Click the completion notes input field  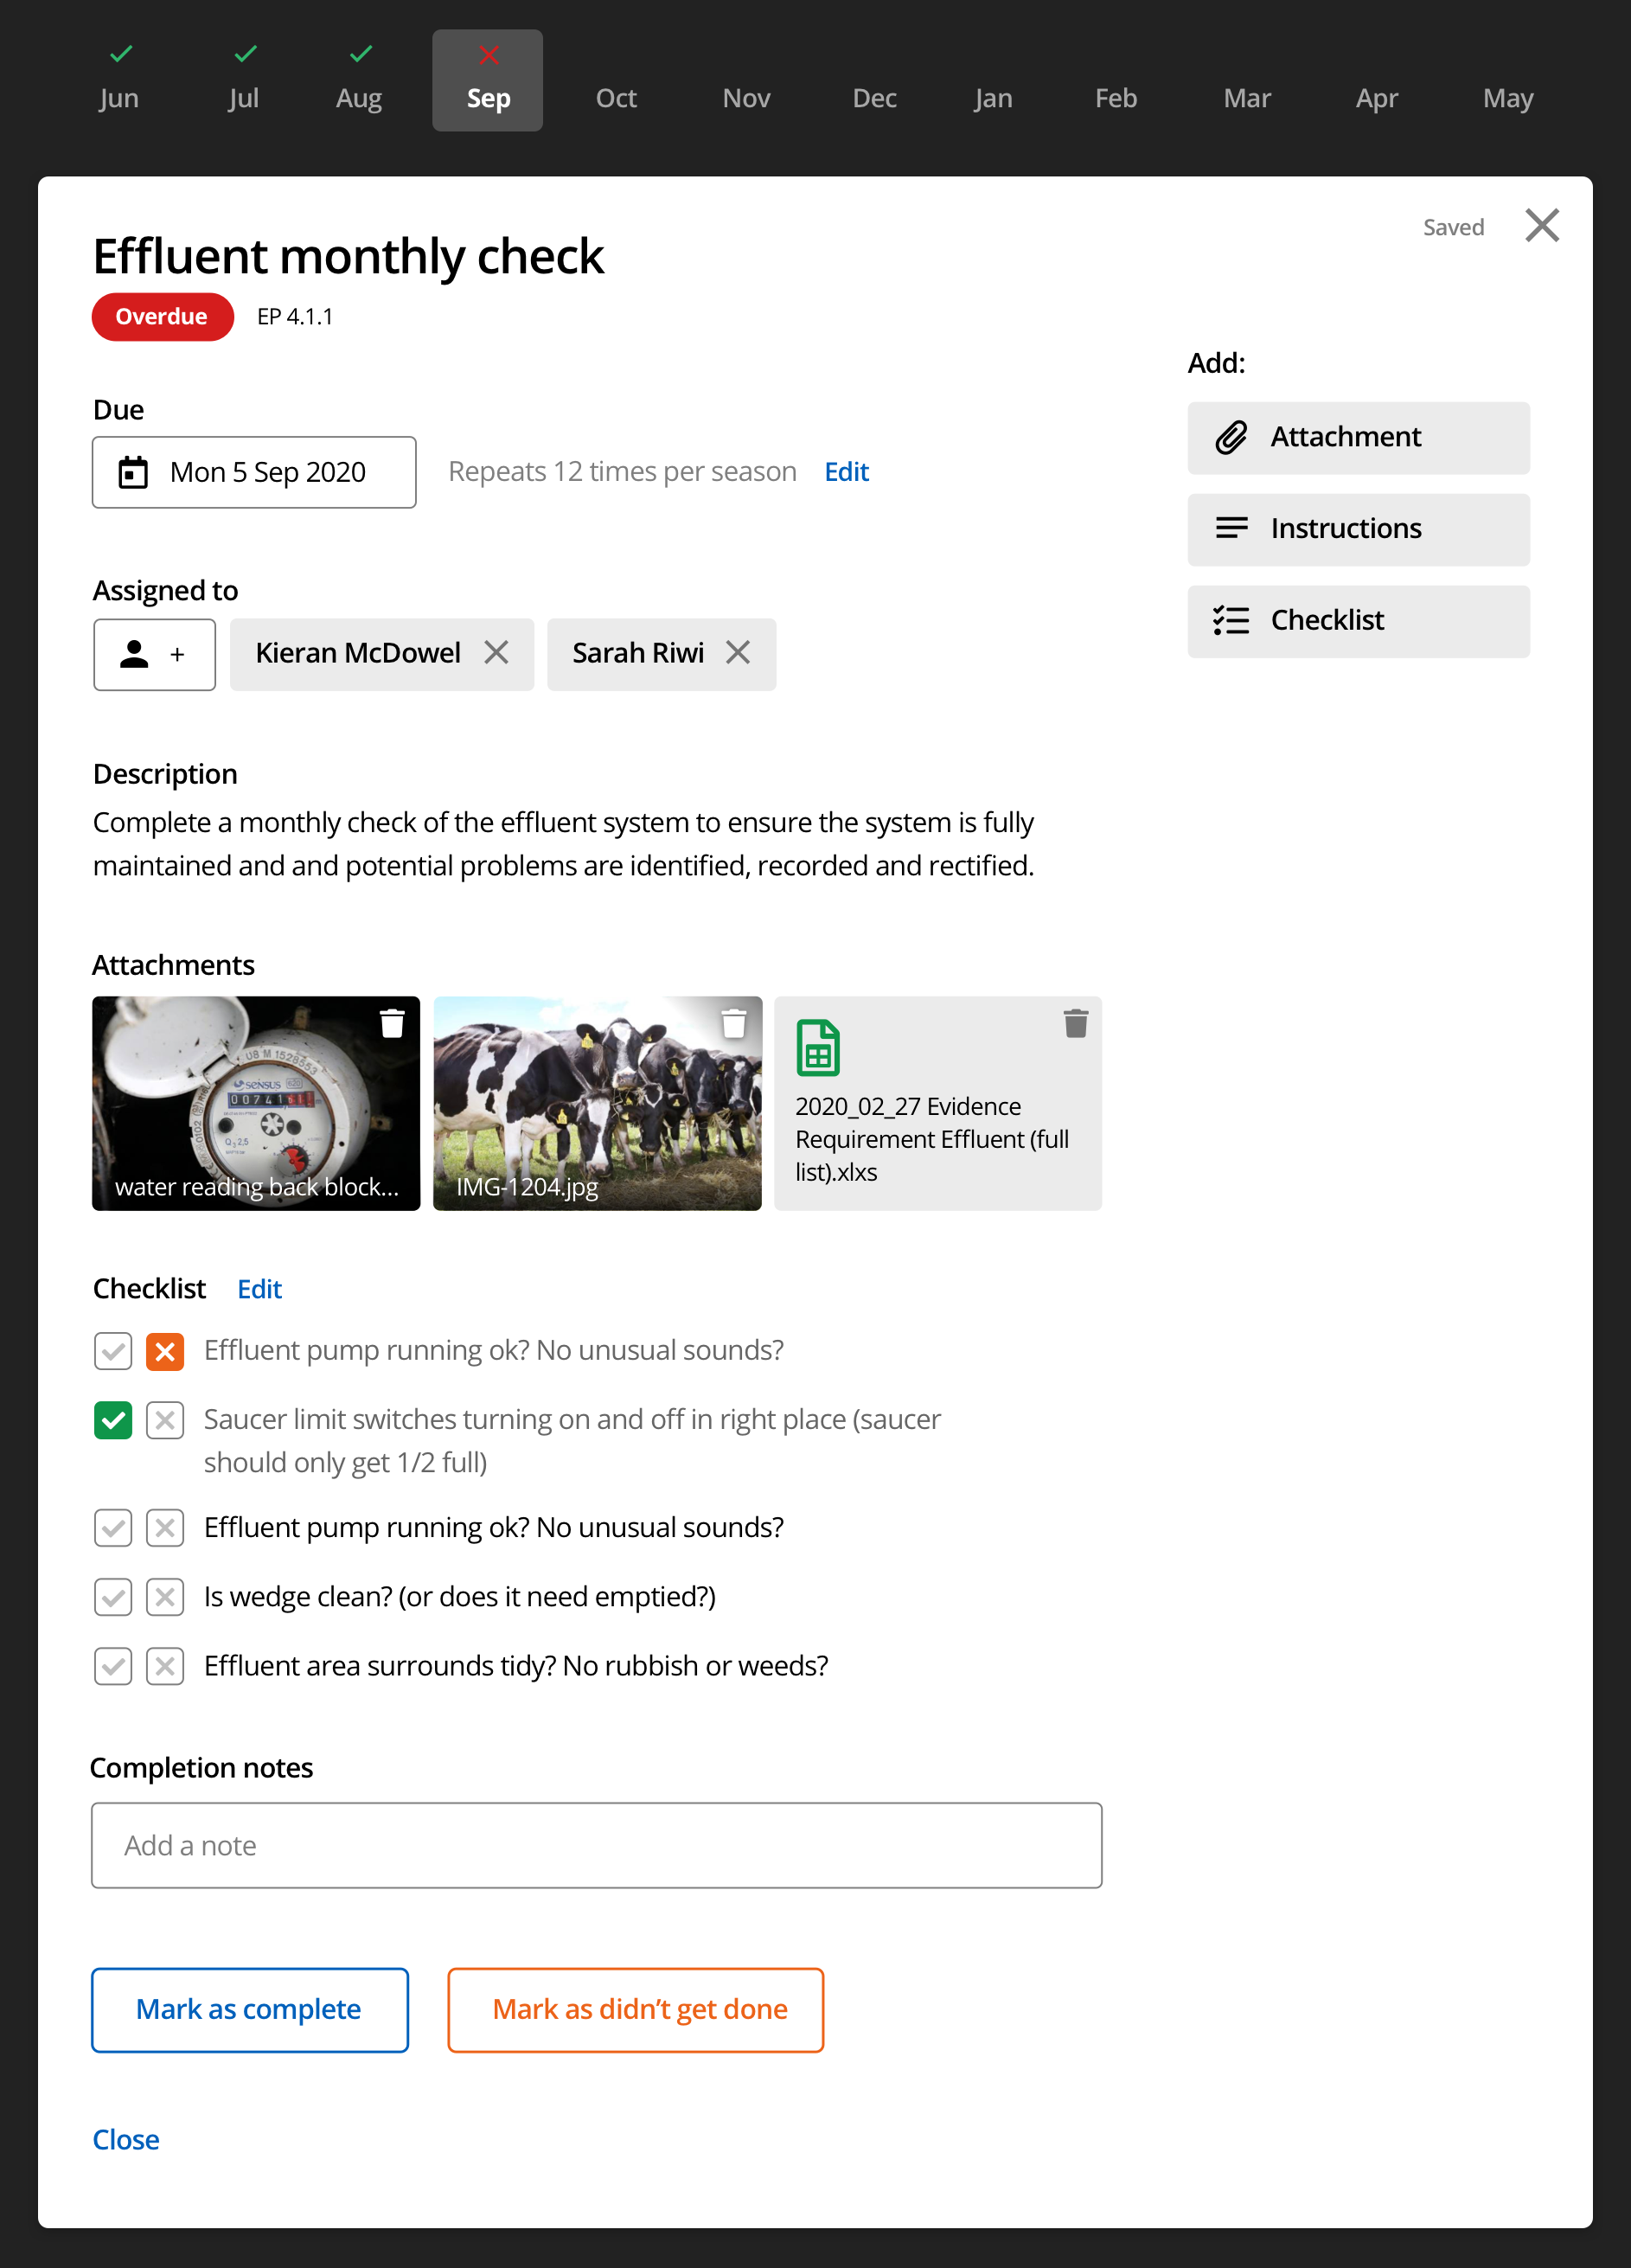596,1845
